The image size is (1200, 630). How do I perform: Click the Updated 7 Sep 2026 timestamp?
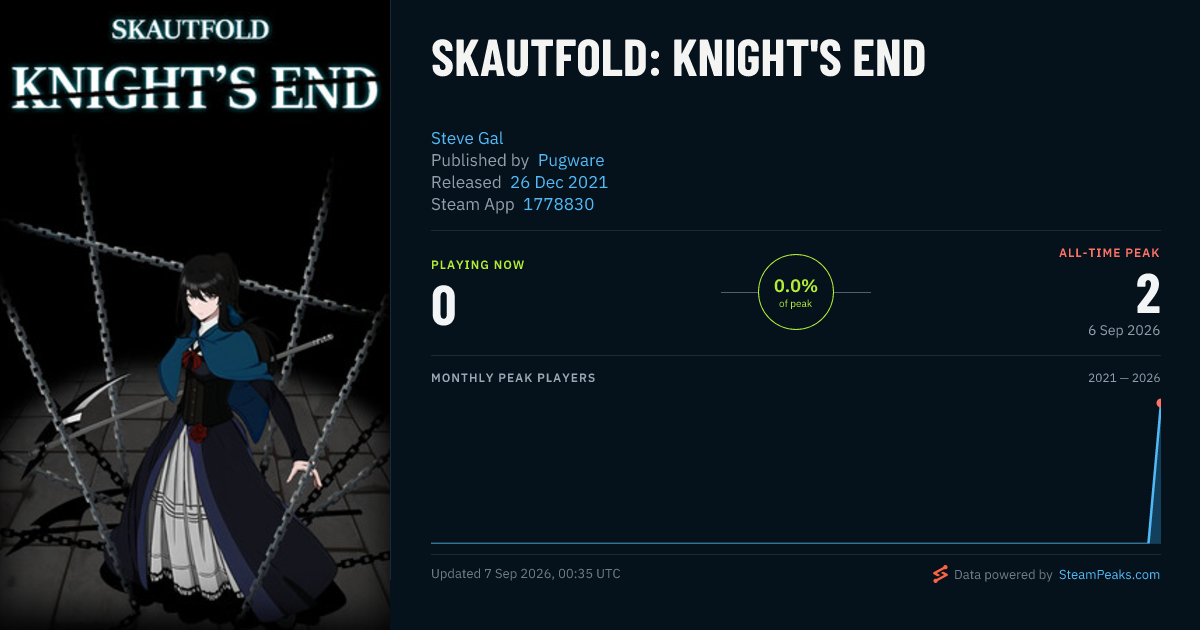[526, 574]
